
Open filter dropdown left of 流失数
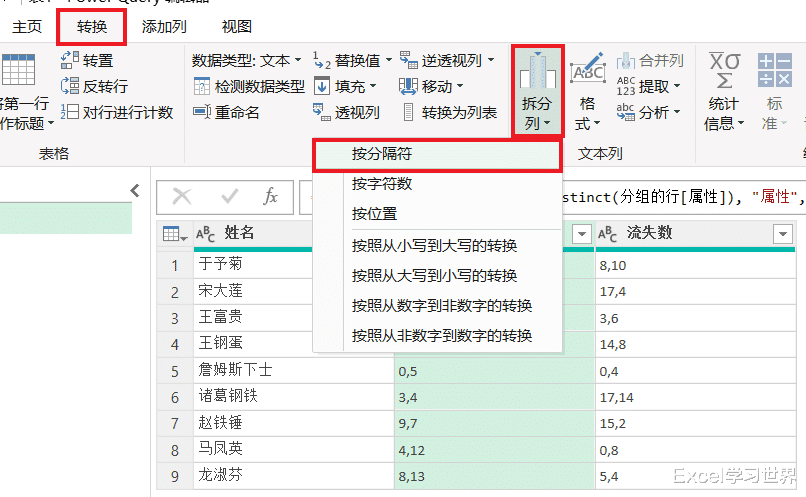[x=581, y=234]
